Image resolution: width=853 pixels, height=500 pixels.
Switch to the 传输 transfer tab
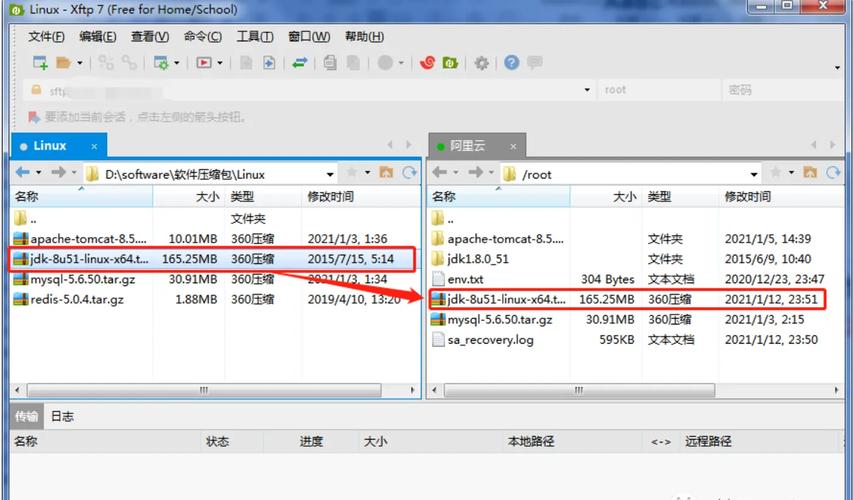26,416
